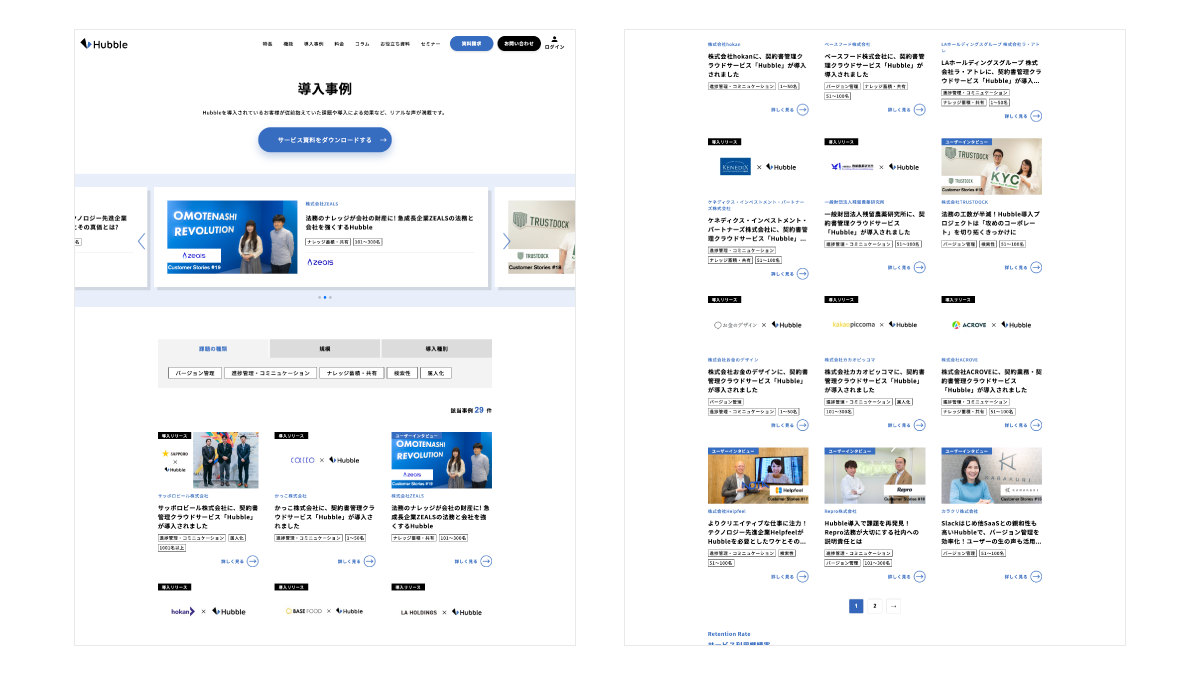This screenshot has height=675, width=1200.
Task: Click arrow circle on ケネディクス card
Action: (x=802, y=273)
